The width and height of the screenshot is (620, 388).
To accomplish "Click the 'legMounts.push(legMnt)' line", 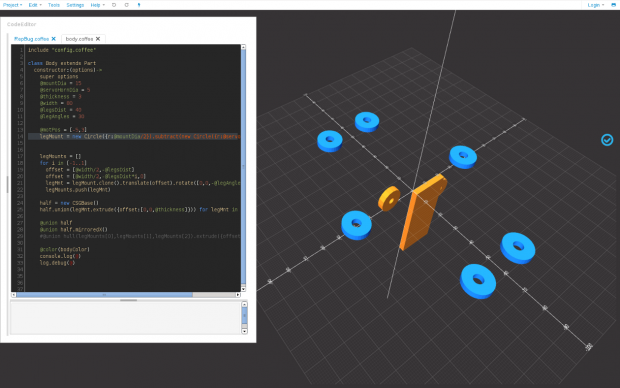I will [78, 190].
